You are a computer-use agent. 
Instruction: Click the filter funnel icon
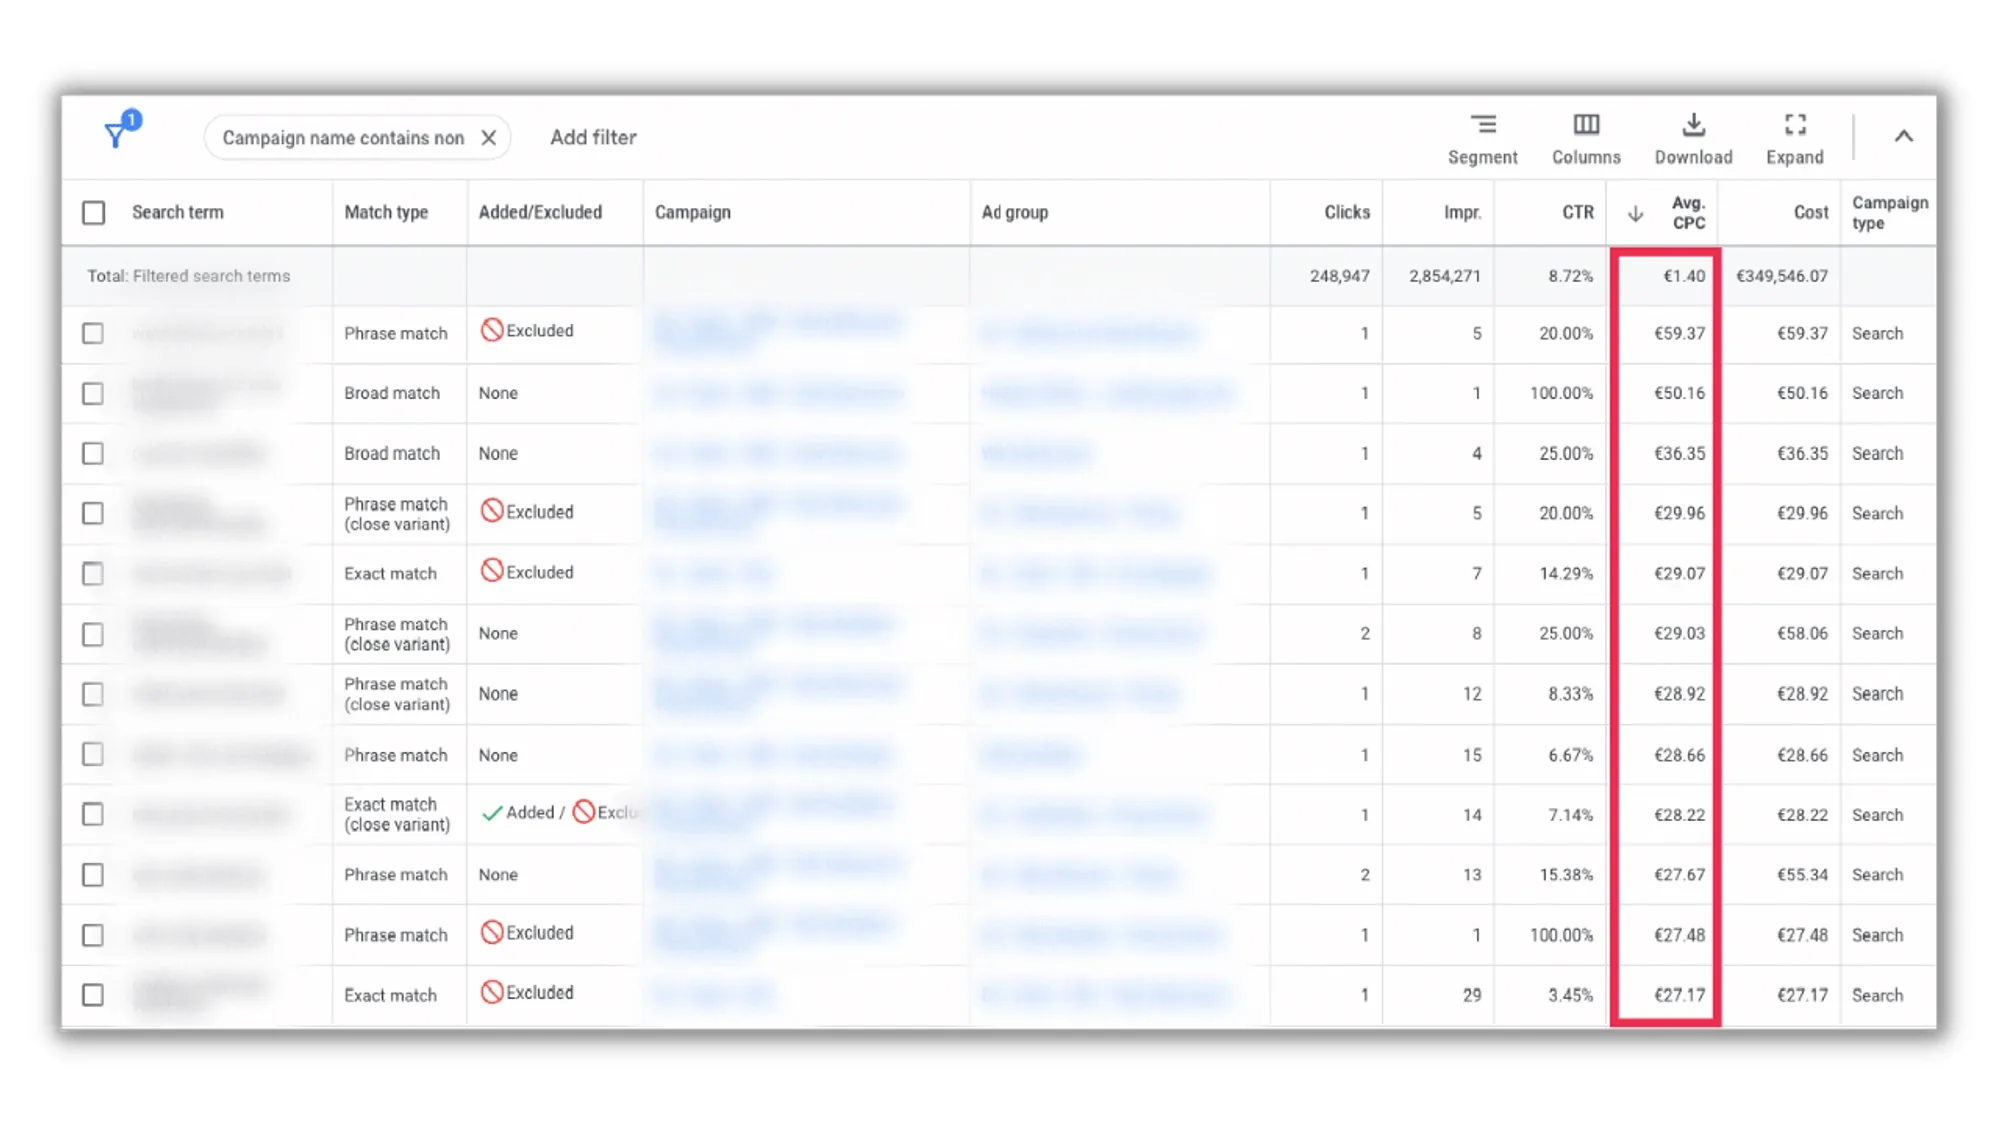point(116,136)
